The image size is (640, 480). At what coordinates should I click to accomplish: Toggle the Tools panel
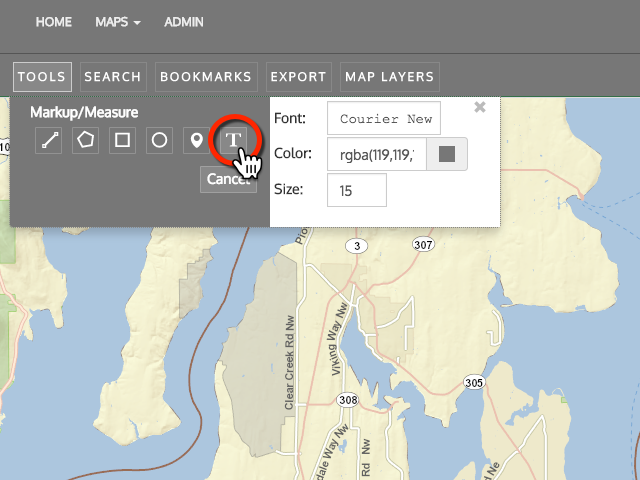pyautogui.click(x=42, y=77)
